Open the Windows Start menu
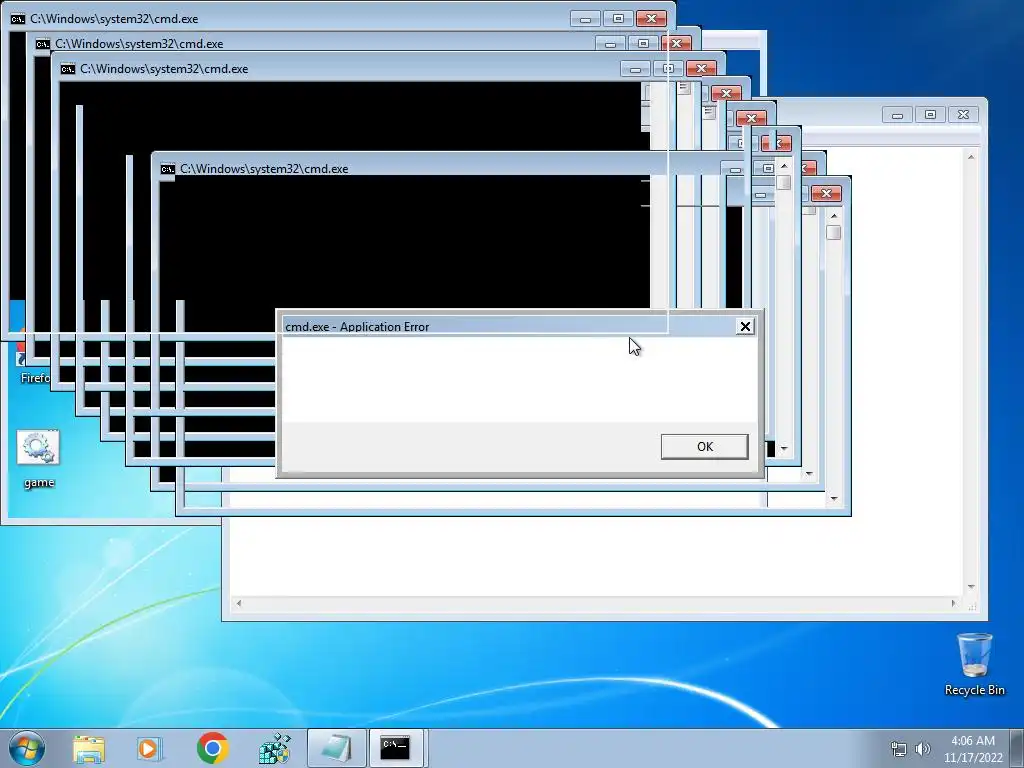This screenshot has width=1024, height=768. [x=27, y=748]
